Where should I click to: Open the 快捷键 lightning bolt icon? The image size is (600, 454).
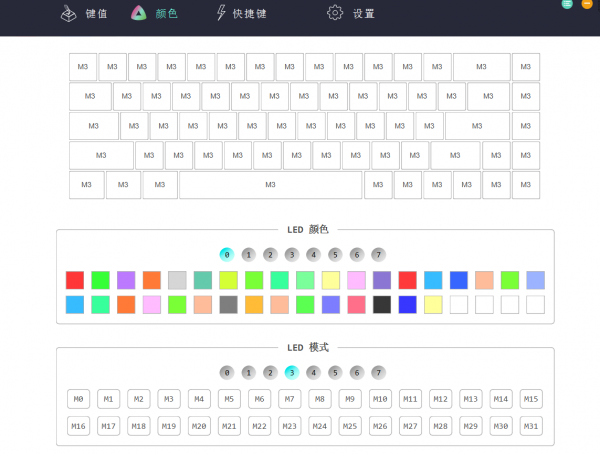coord(221,14)
